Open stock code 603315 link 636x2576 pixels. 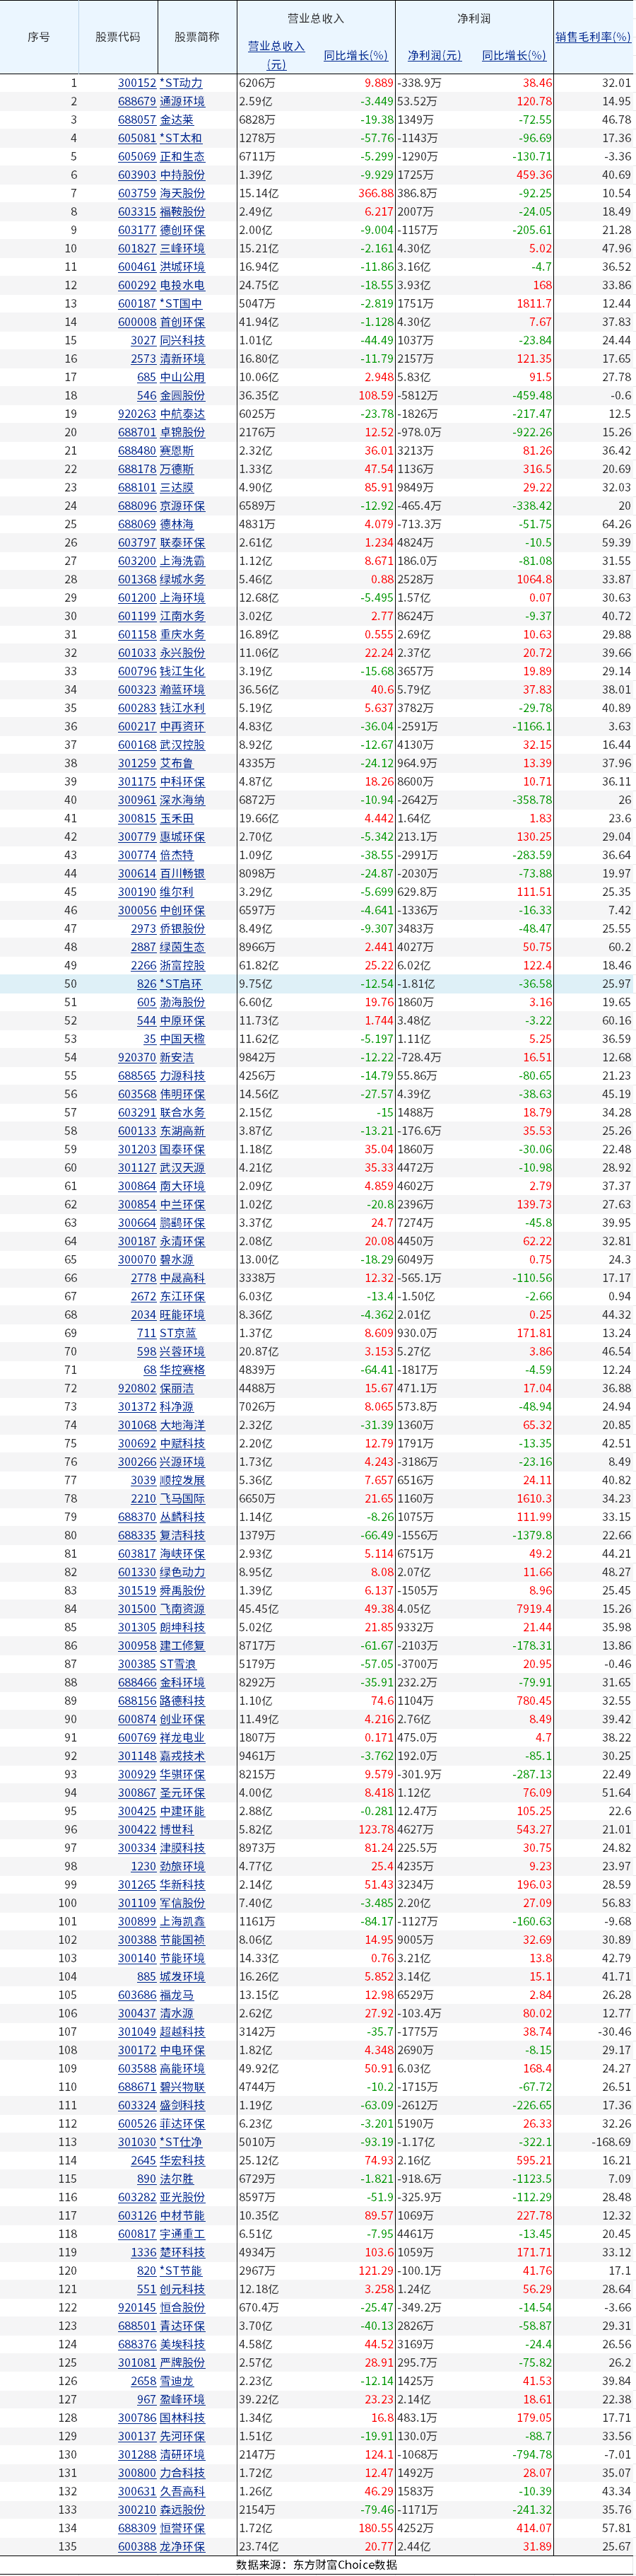137,212
